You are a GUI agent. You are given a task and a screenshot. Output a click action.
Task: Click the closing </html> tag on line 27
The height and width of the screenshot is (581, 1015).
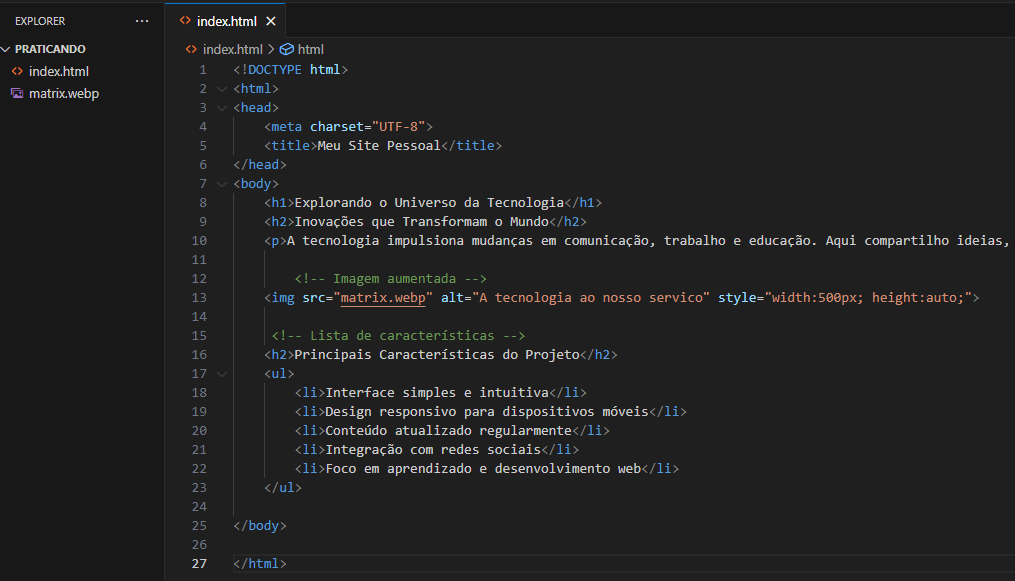pos(260,564)
